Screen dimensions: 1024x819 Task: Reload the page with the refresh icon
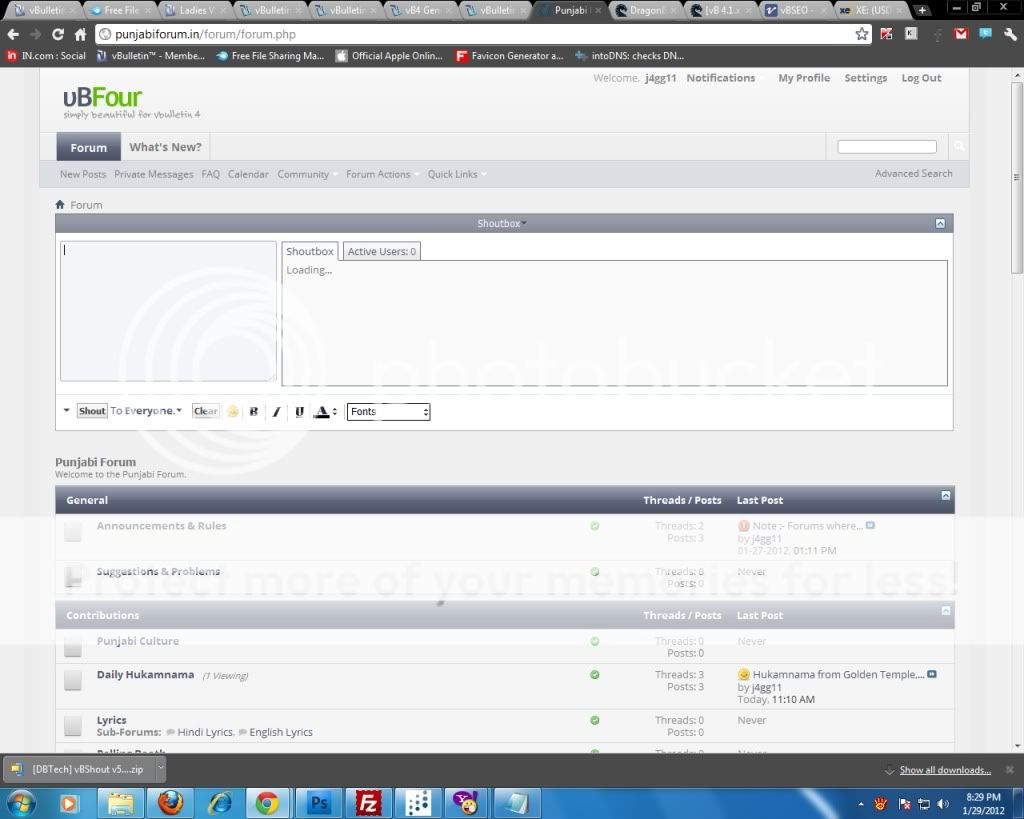[58, 34]
